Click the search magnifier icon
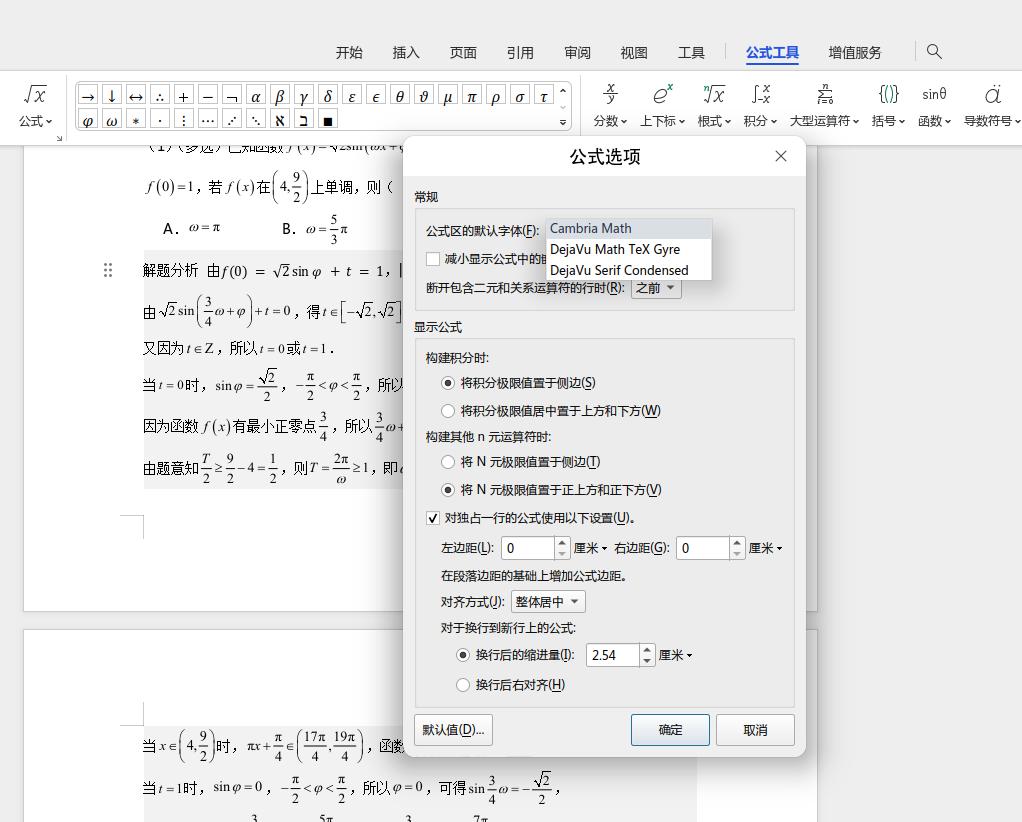Viewport: 1022px width, 822px height. [x=934, y=51]
